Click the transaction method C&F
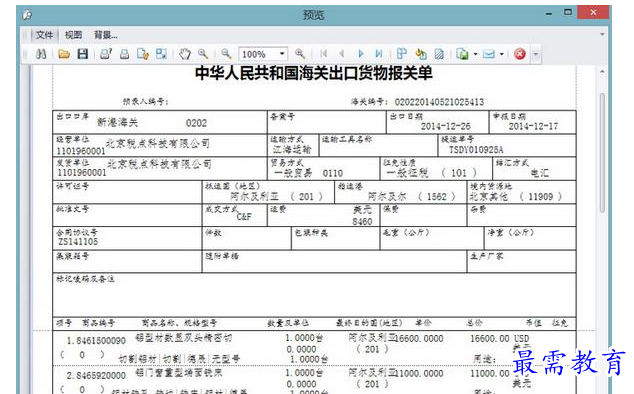Image resolution: width=634 pixels, height=394 pixels. click(244, 217)
